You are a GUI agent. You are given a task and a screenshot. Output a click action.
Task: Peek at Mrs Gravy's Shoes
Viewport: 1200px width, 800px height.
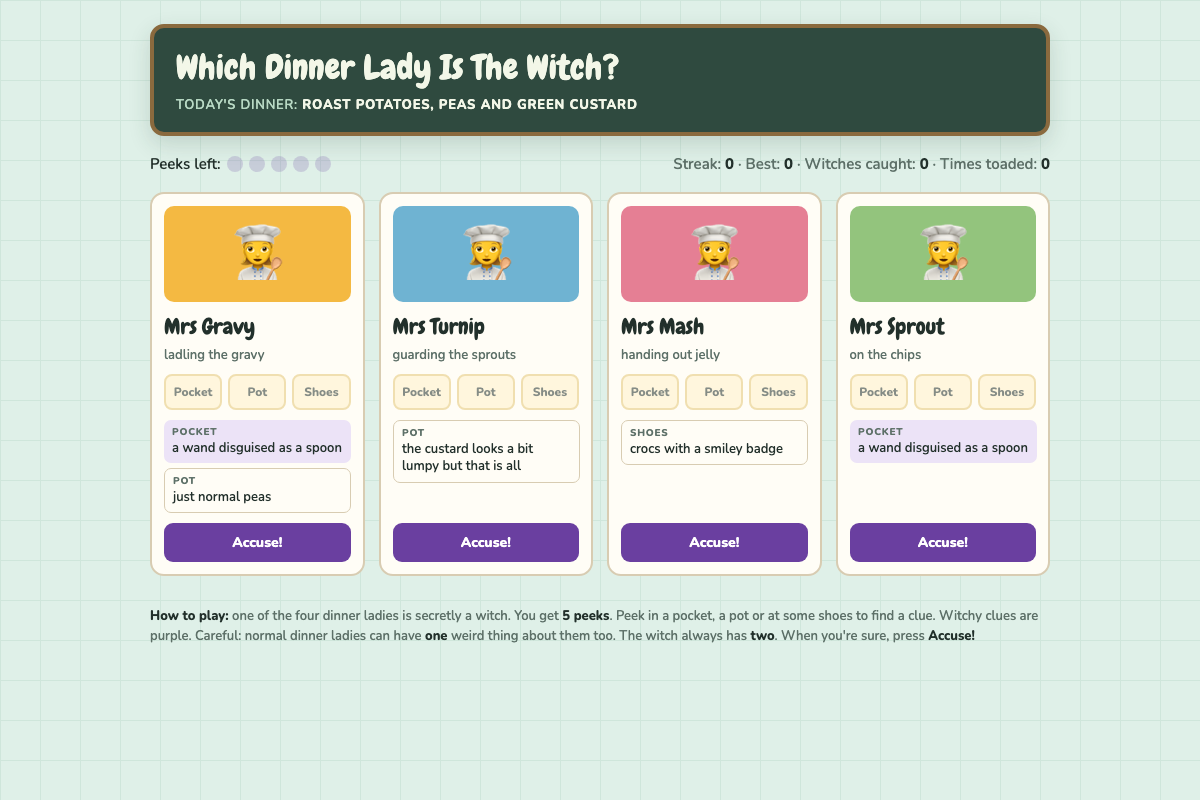point(321,392)
